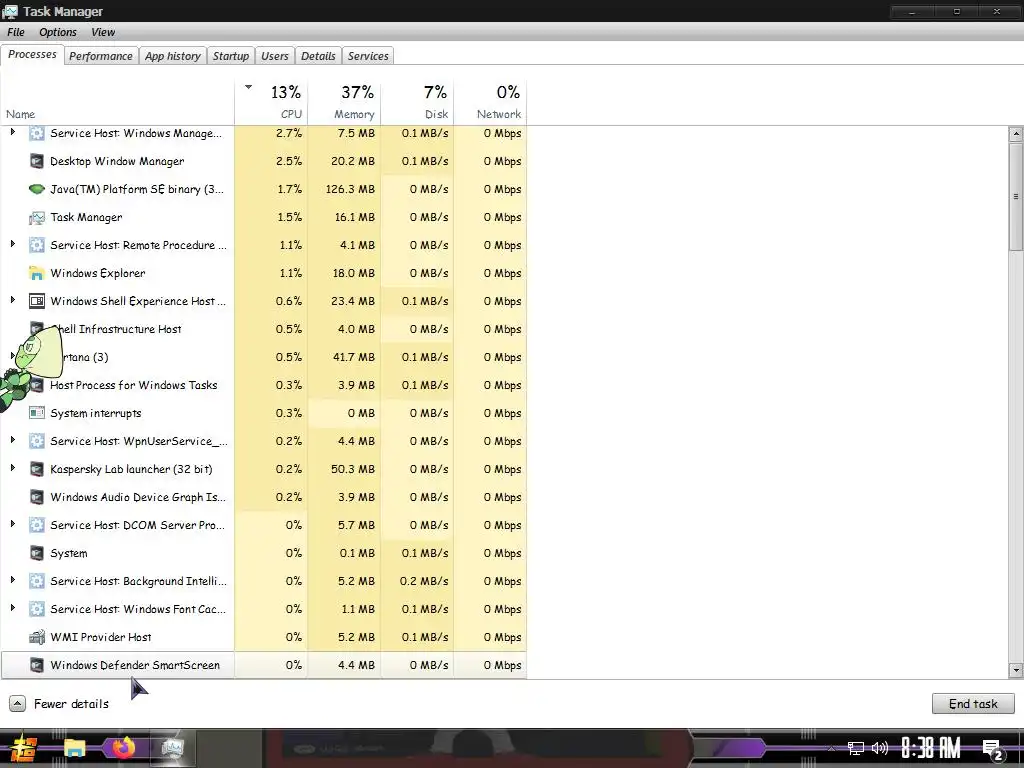
Task: Open the notification action center icon
Action: coord(993,750)
